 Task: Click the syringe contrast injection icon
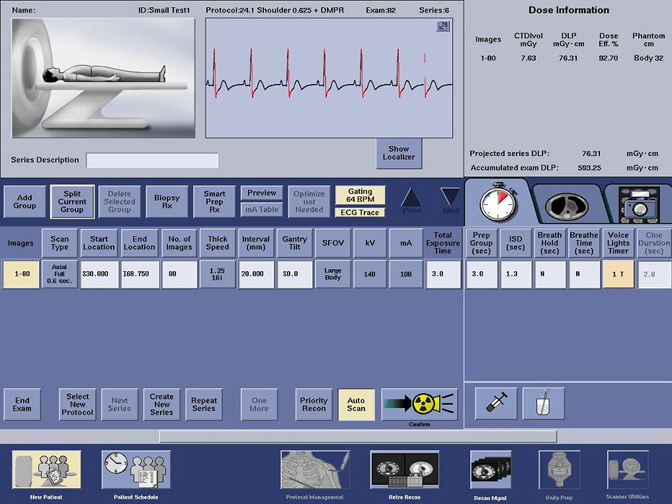click(x=495, y=403)
